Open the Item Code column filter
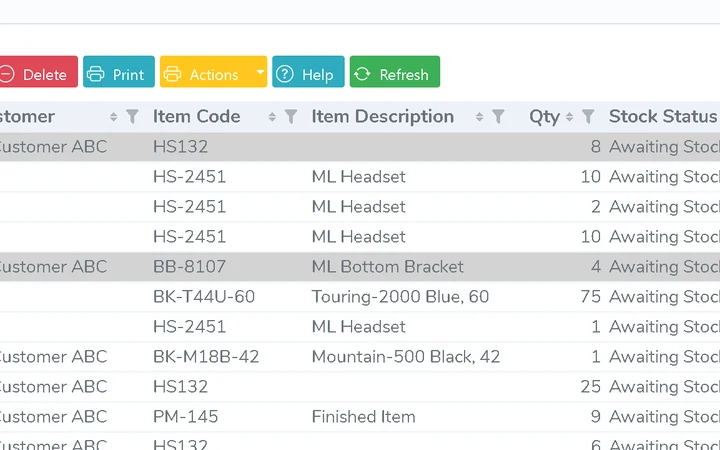 pyautogui.click(x=291, y=117)
